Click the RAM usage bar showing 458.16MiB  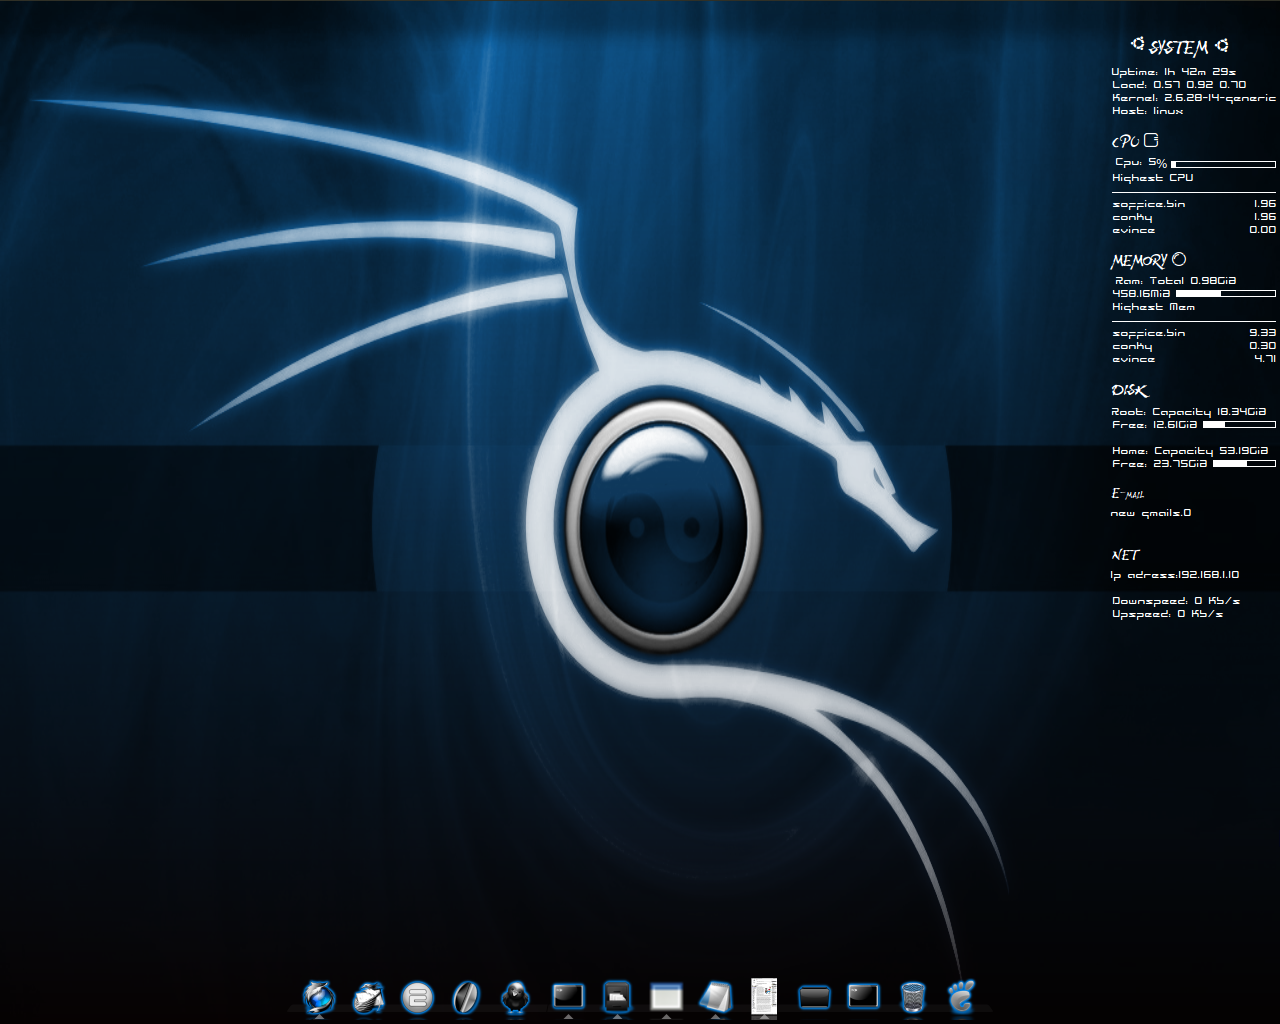click(x=1225, y=294)
